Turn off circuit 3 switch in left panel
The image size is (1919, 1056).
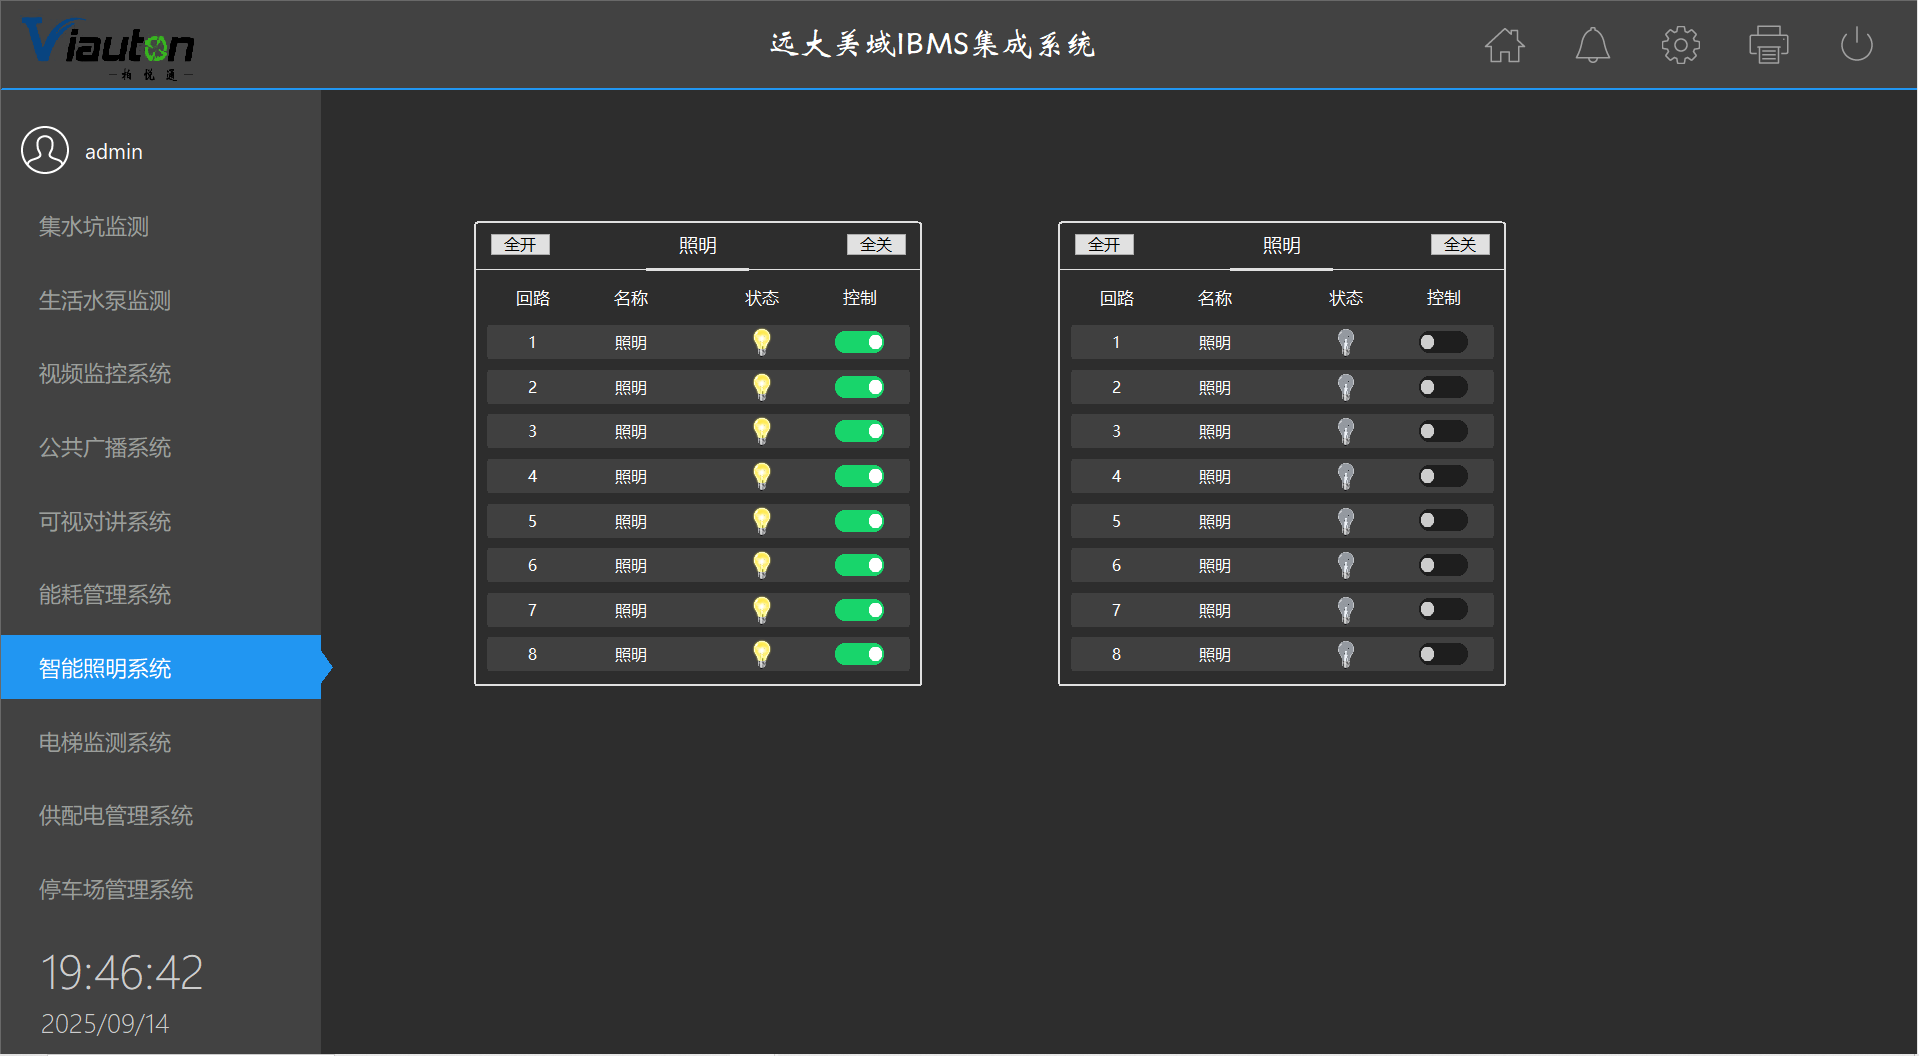(859, 431)
